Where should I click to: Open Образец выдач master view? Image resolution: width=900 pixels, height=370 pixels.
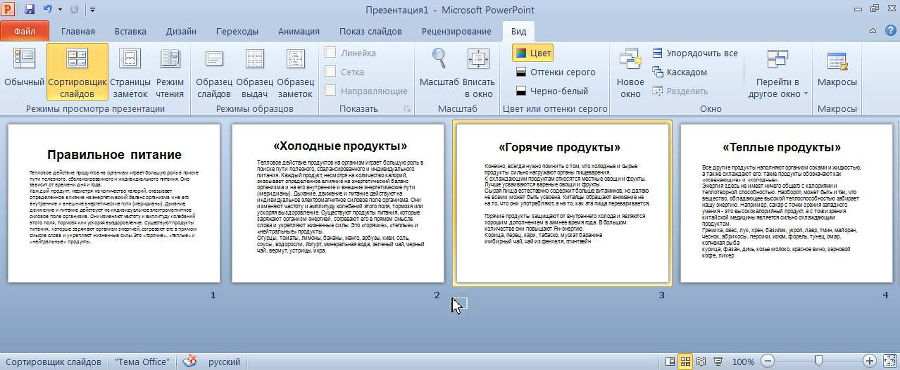pyautogui.click(x=254, y=72)
